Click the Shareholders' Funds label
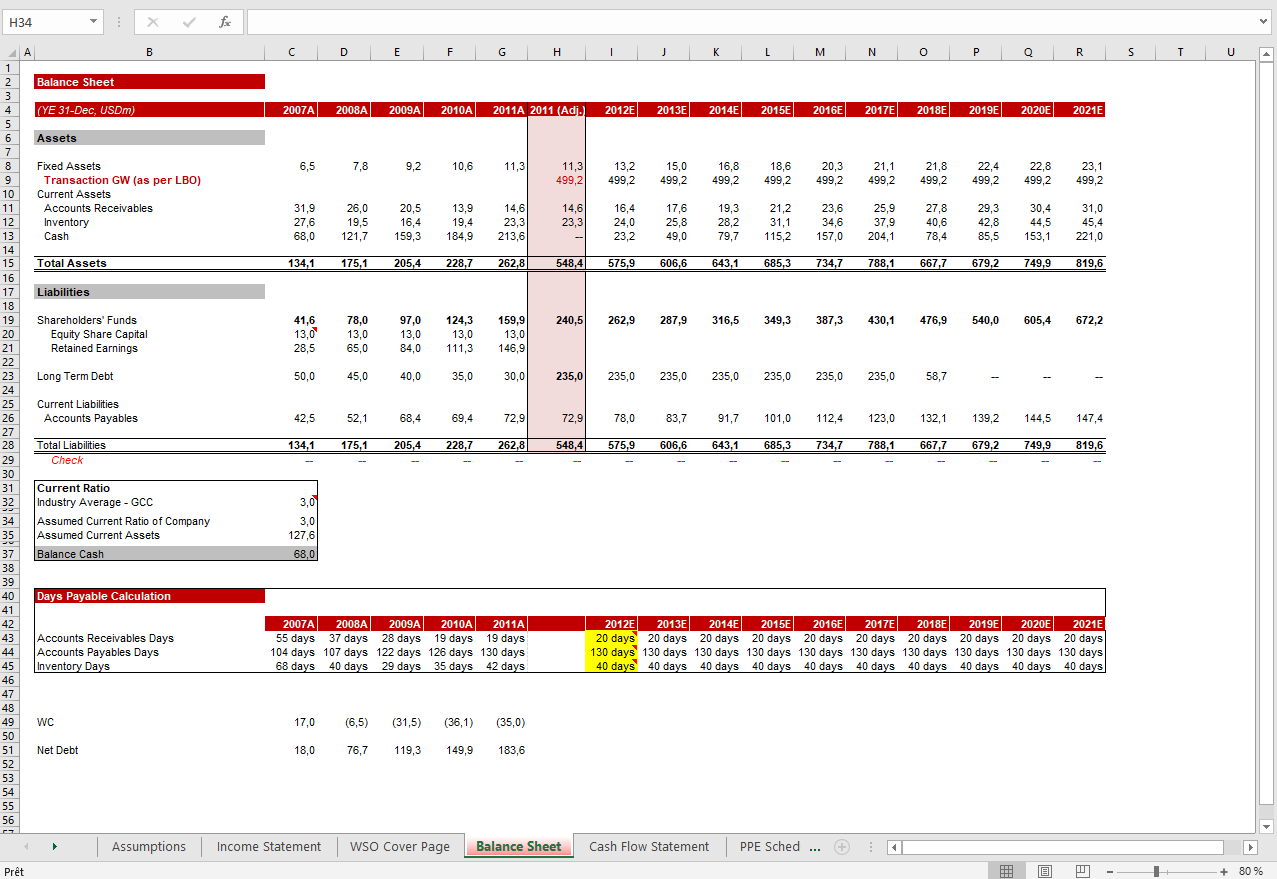1277x879 pixels. (x=87, y=320)
